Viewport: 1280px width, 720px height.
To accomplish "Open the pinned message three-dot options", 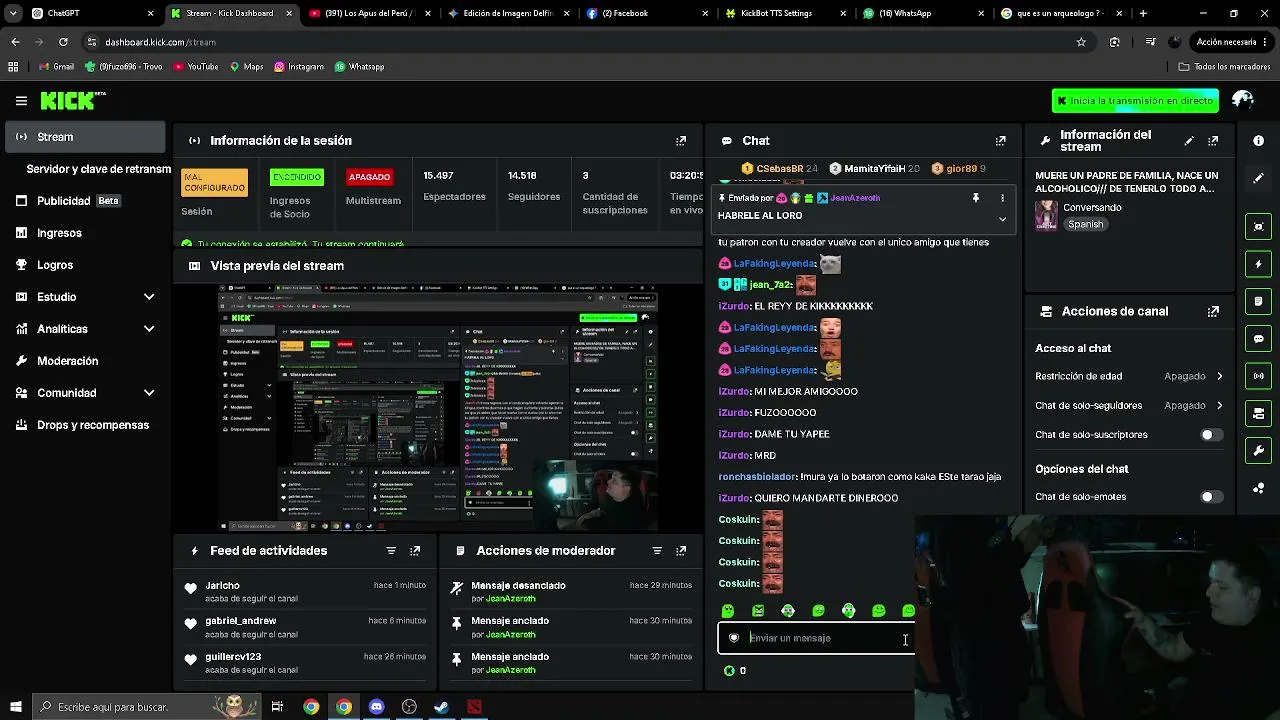I will point(1002,198).
